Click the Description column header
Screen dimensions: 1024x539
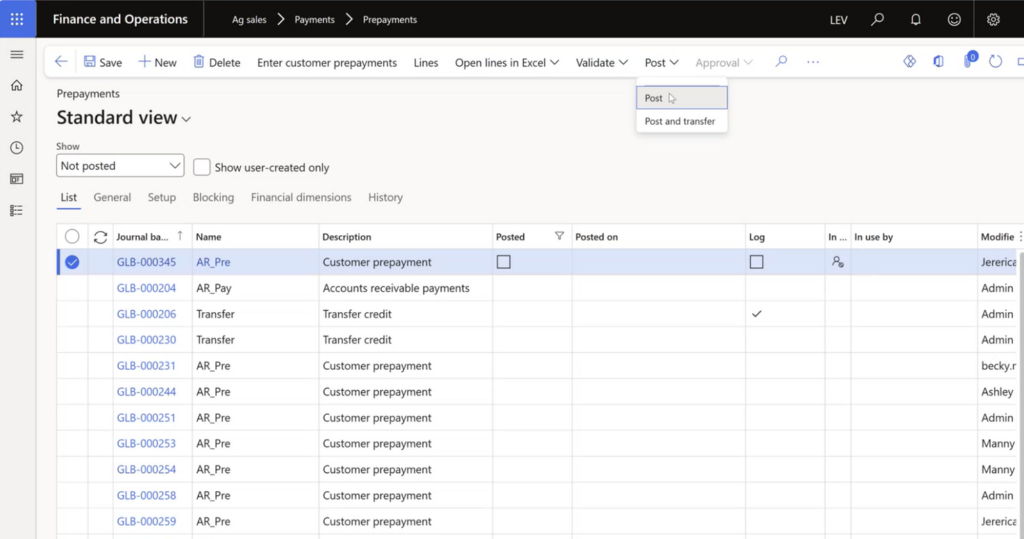[406, 237]
